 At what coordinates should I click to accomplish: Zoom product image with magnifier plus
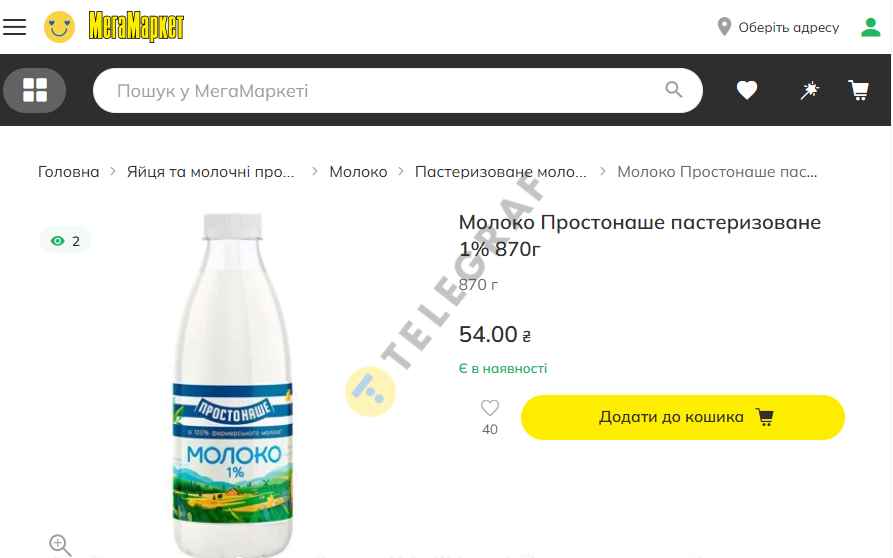point(60,545)
